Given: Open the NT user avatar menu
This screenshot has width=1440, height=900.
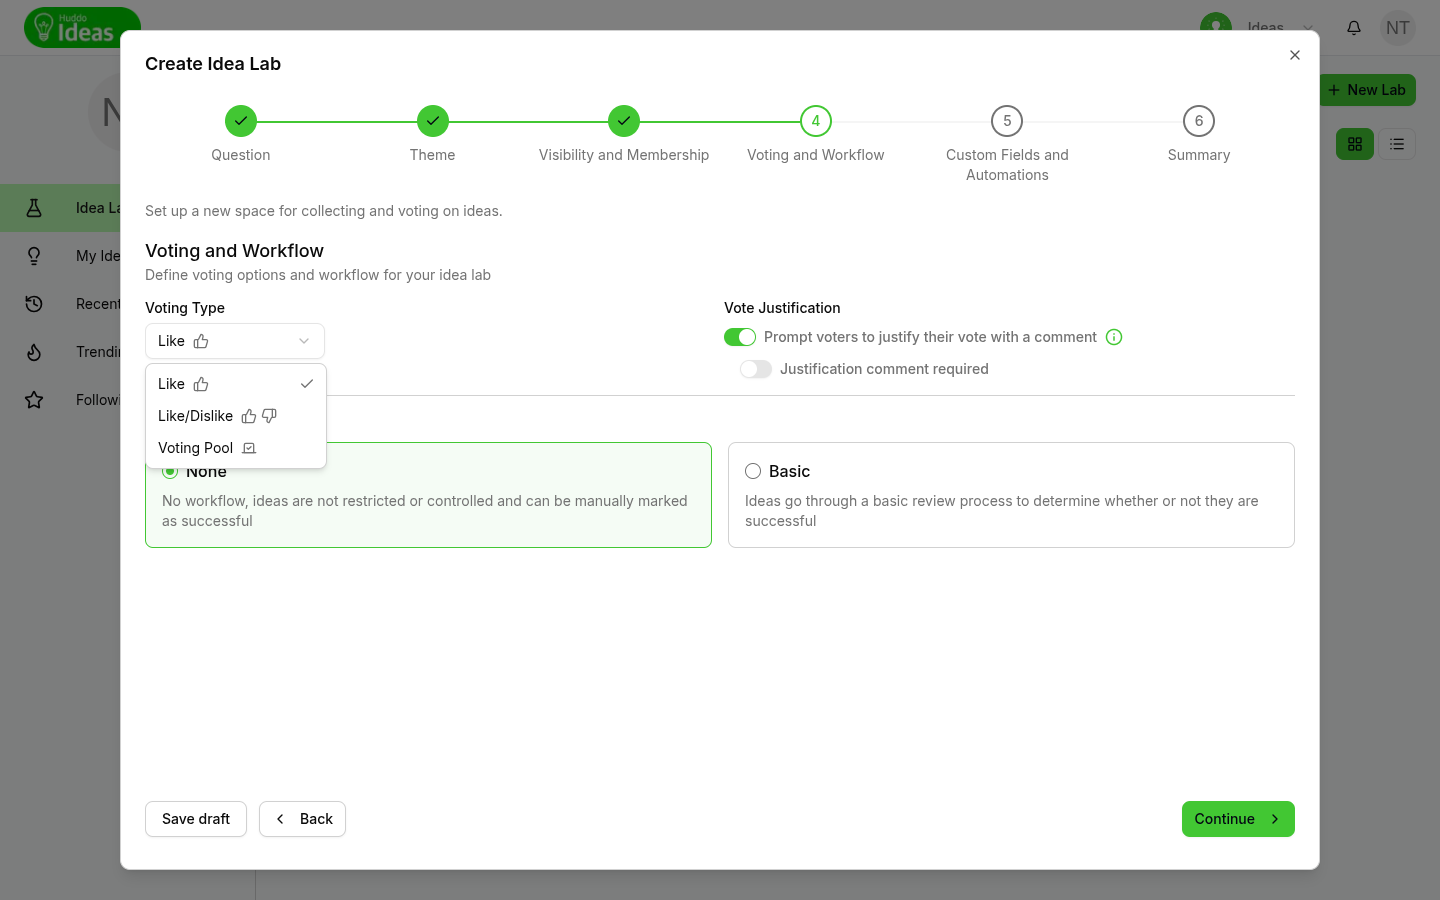Looking at the screenshot, I should [1398, 28].
